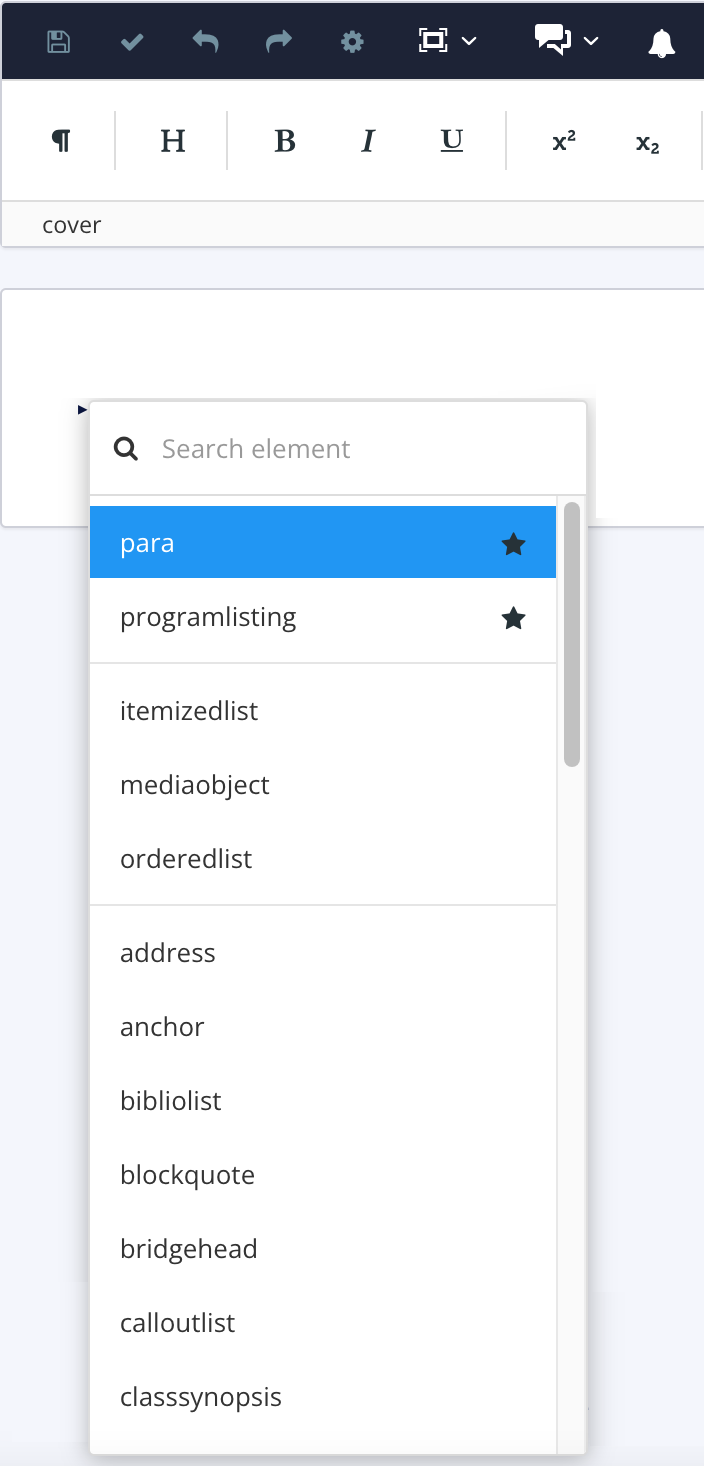Image resolution: width=704 pixels, height=1466 pixels.
Task: Open the comments dropdown chevron
Action: tap(590, 42)
